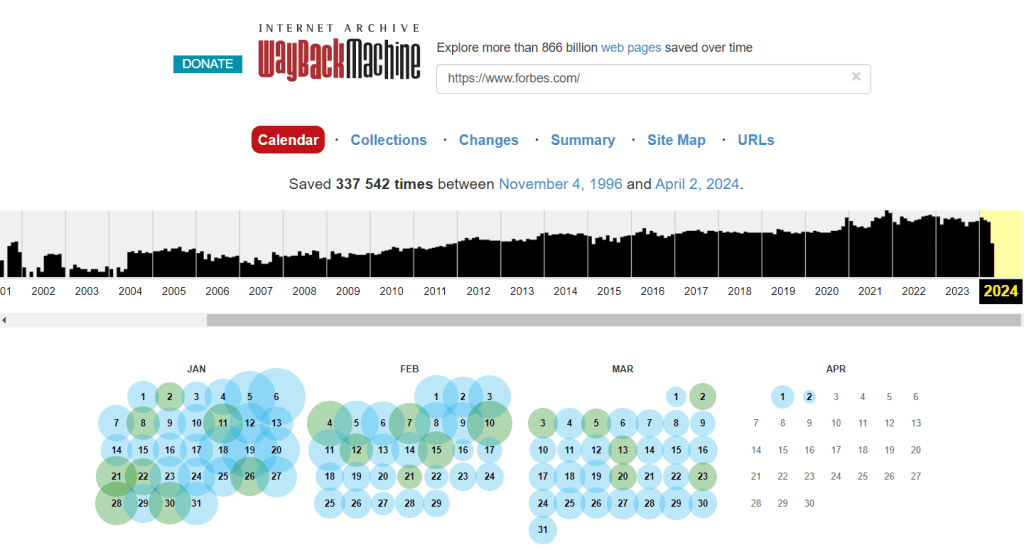Click the DONATE button
This screenshot has width=1024, height=550.
point(208,64)
